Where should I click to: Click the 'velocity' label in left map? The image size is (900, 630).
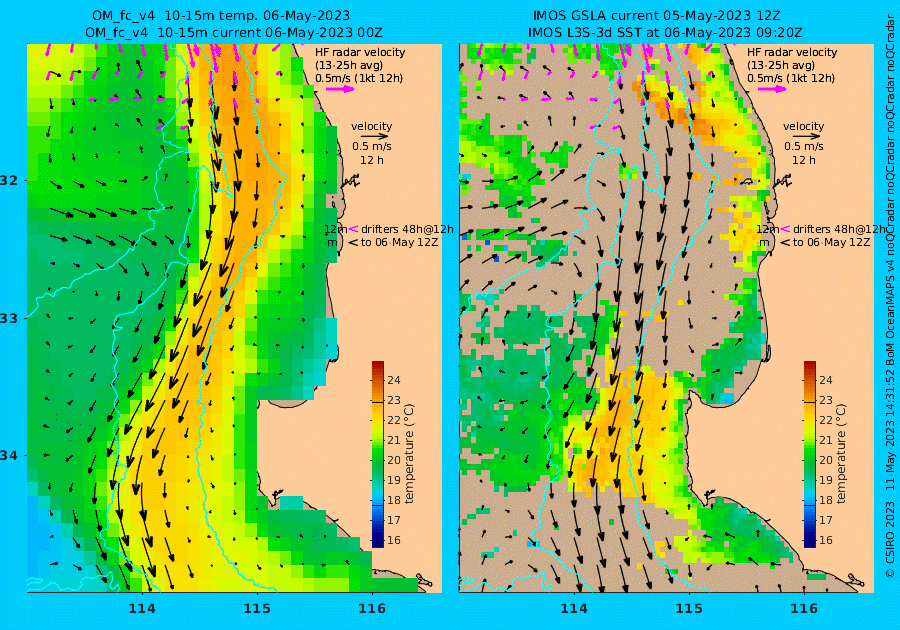[x=371, y=126]
